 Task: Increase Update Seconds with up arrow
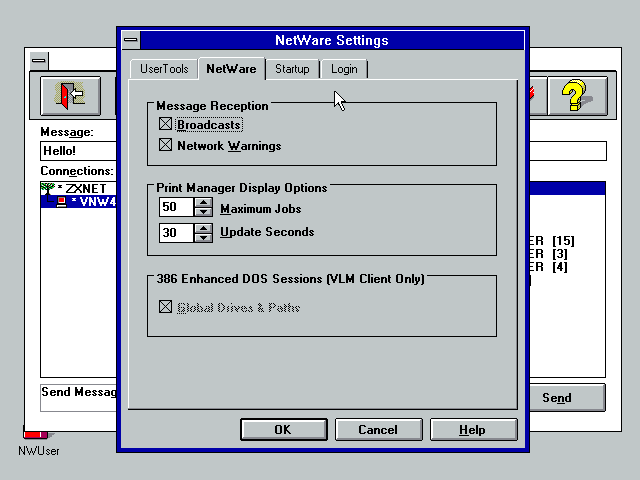pos(203,228)
